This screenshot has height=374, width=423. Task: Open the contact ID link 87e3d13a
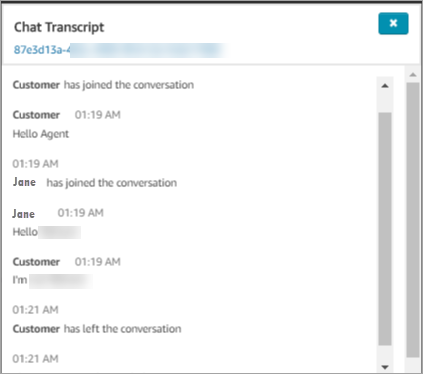click(120, 50)
